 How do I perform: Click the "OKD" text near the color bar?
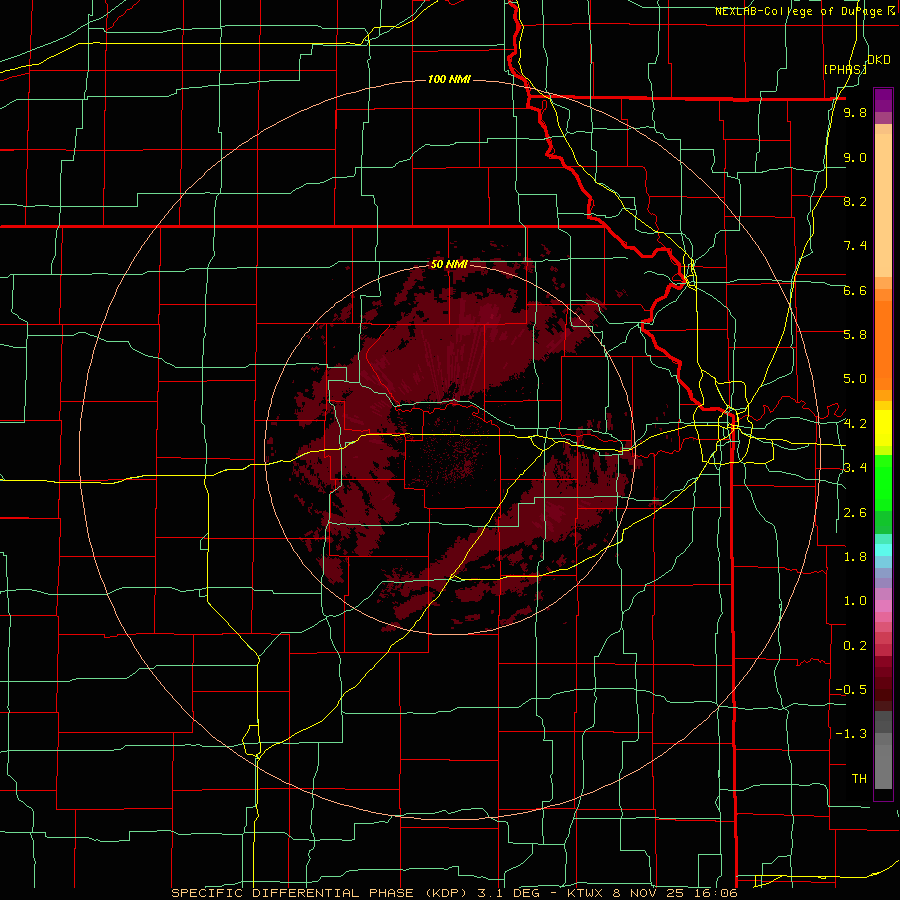(x=879, y=60)
